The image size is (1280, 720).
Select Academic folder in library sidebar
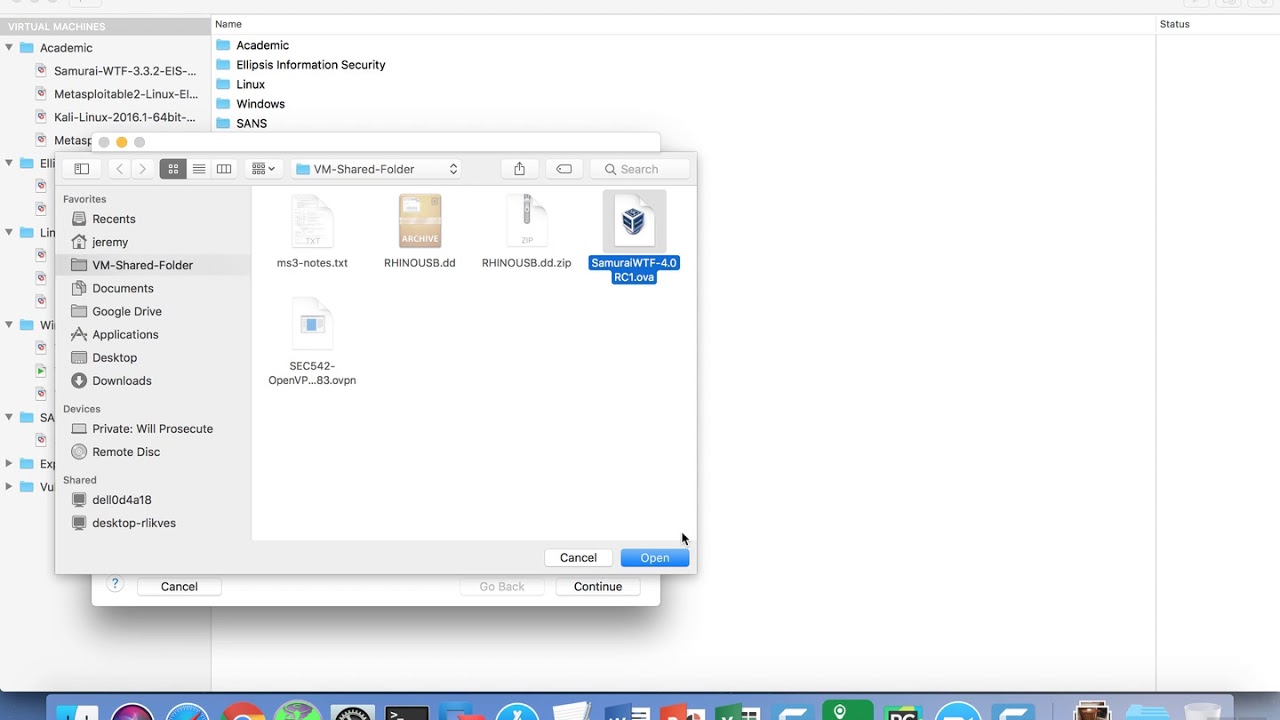[x=66, y=47]
